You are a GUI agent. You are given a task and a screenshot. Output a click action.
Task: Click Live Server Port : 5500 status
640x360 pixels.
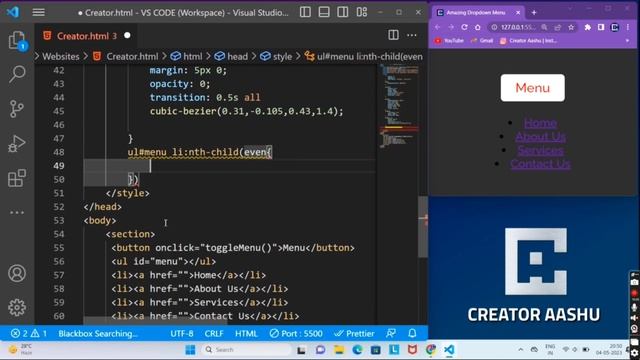point(296,333)
